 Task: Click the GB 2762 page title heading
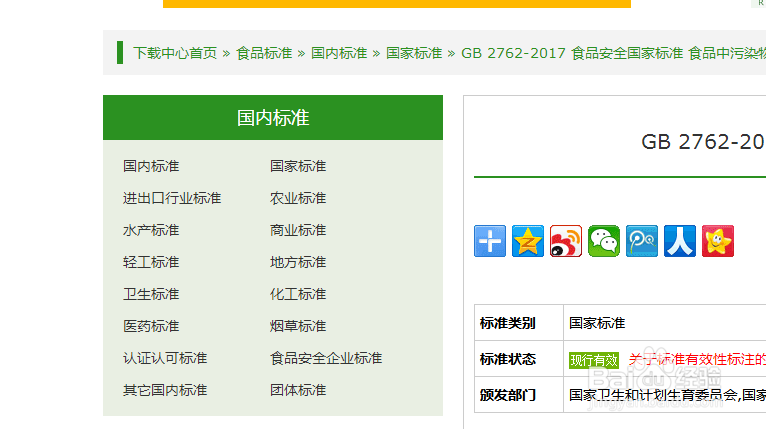point(703,142)
